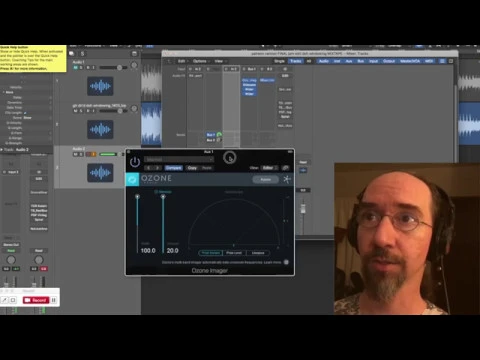The height and width of the screenshot is (360, 480).
Task: Click the square region icon in recorder bar
Action: pyautogui.click(x=13, y=300)
